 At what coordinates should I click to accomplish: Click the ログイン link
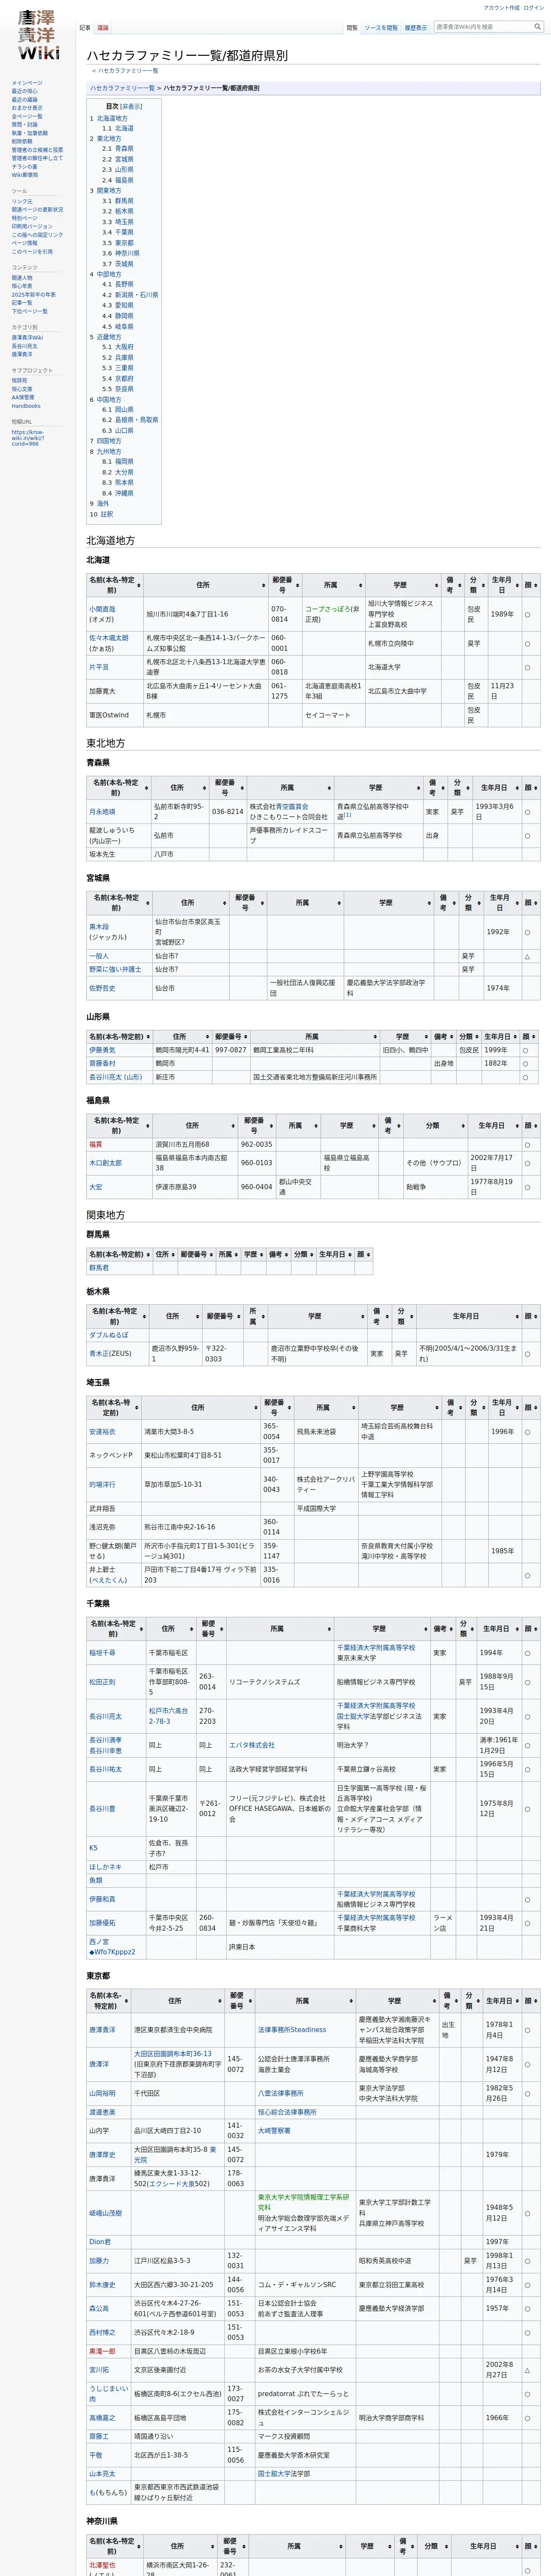534,8
